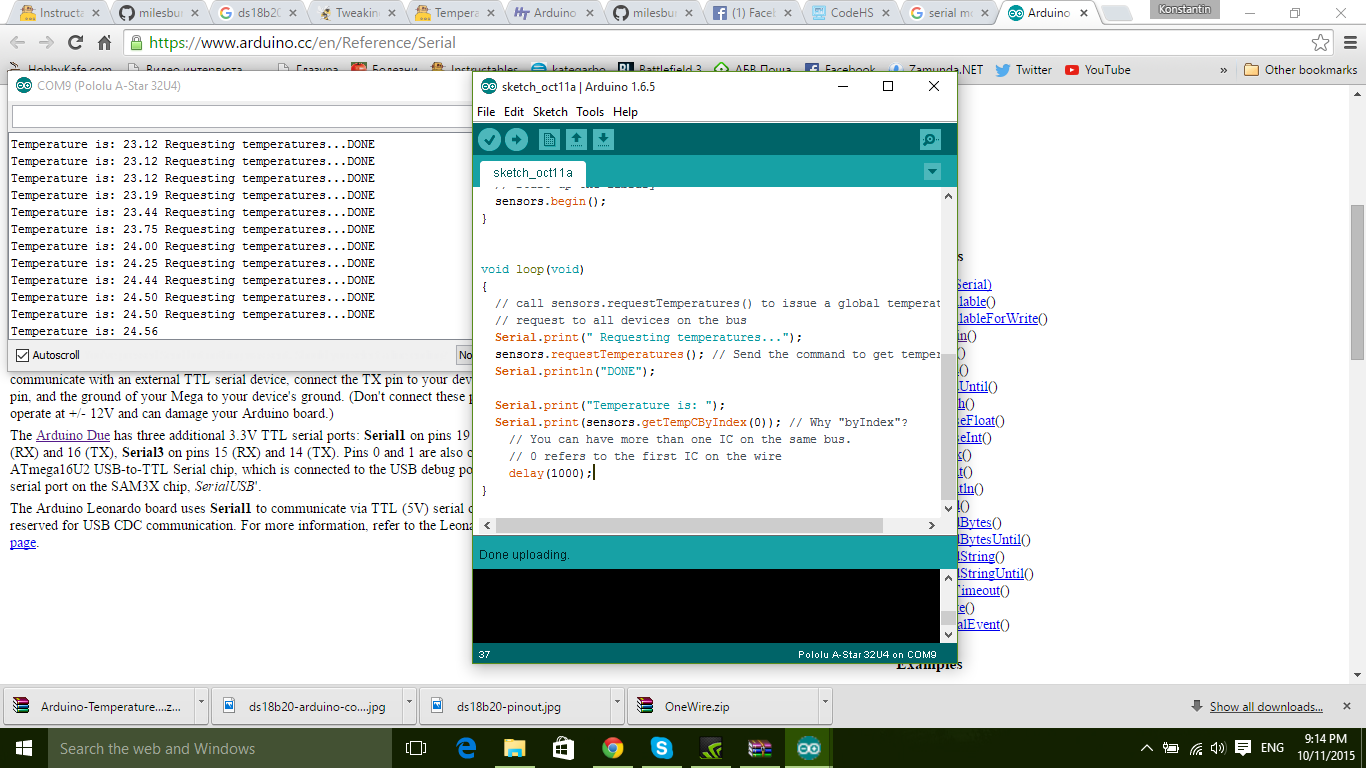Click the Arduino icon in taskbar
Screen dimensions: 1366x768
(x=808, y=748)
